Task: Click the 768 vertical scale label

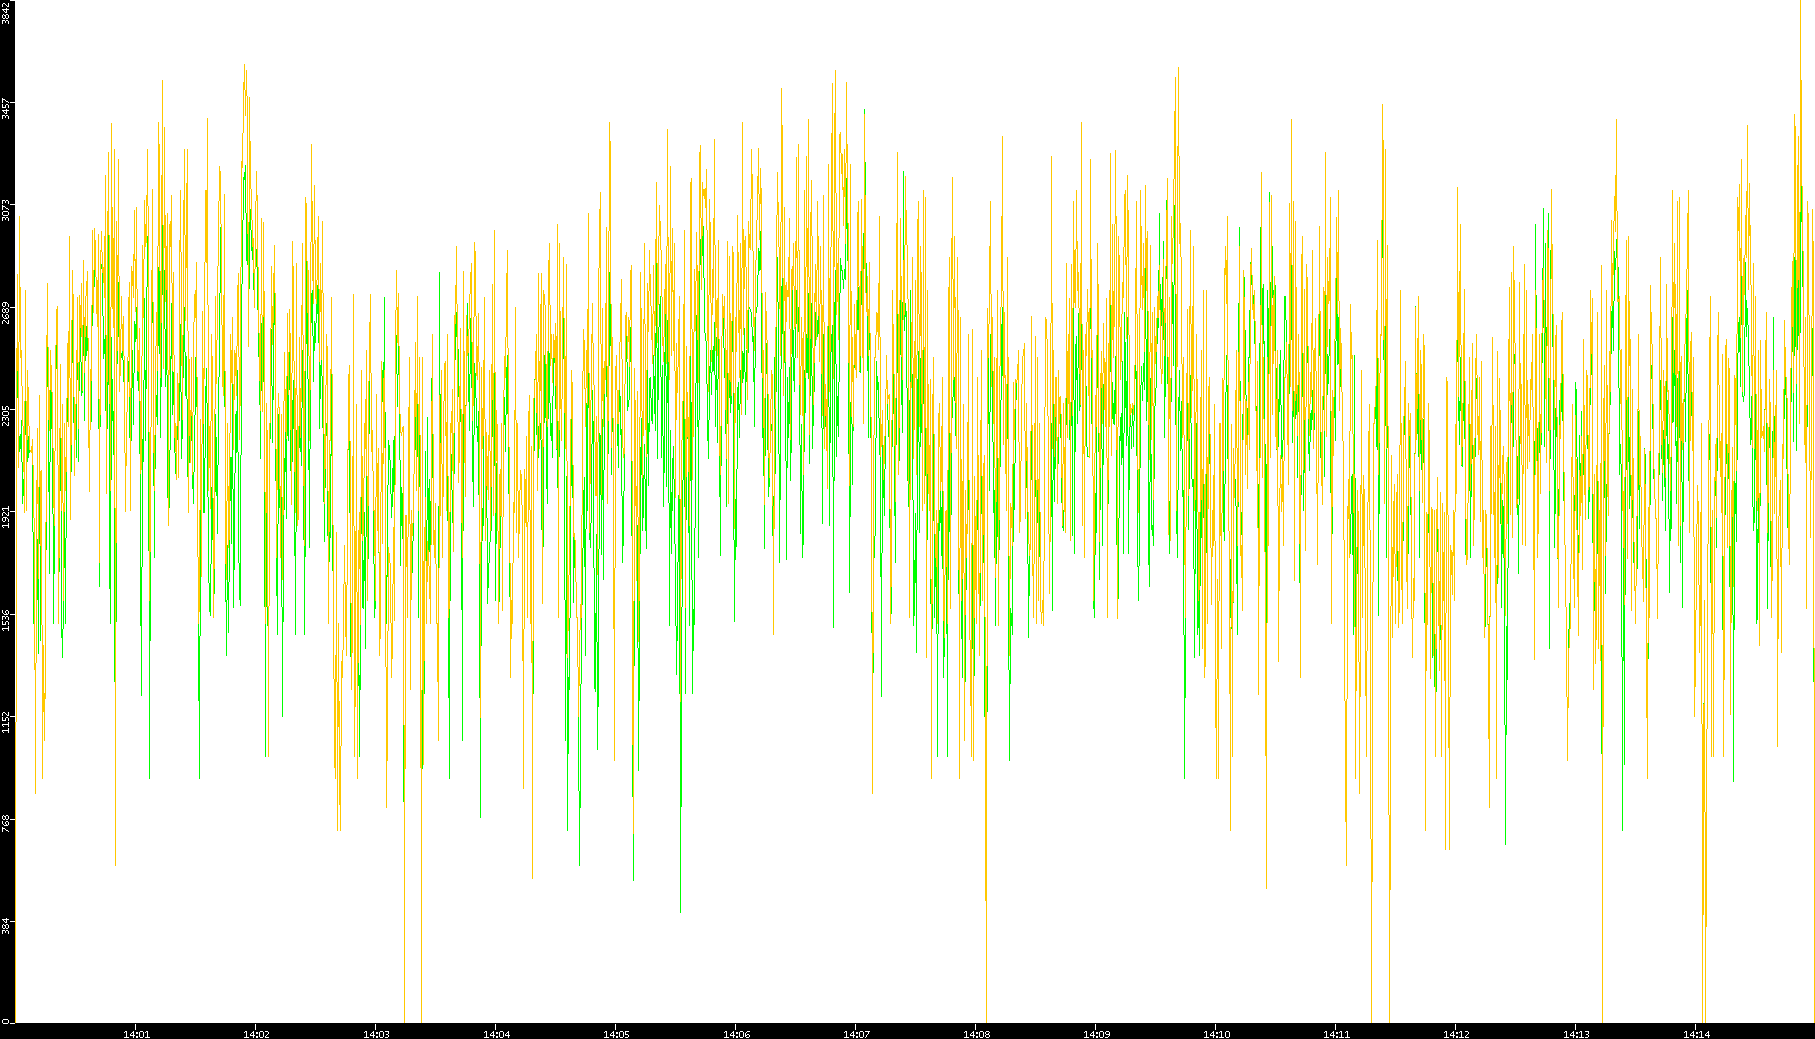Action: [x=6, y=823]
